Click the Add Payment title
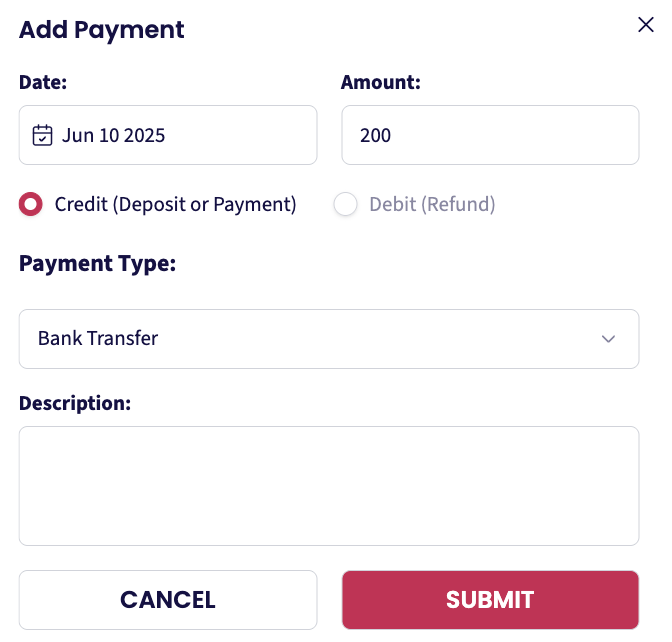 point(102,30)
